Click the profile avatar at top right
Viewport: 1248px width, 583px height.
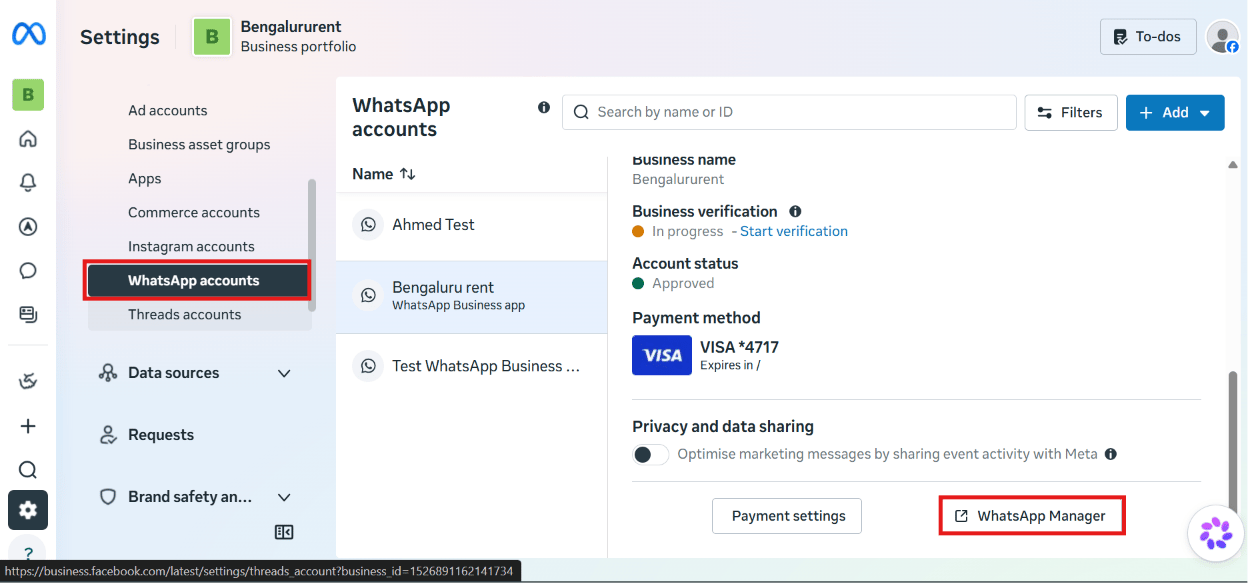[1222, 37]
